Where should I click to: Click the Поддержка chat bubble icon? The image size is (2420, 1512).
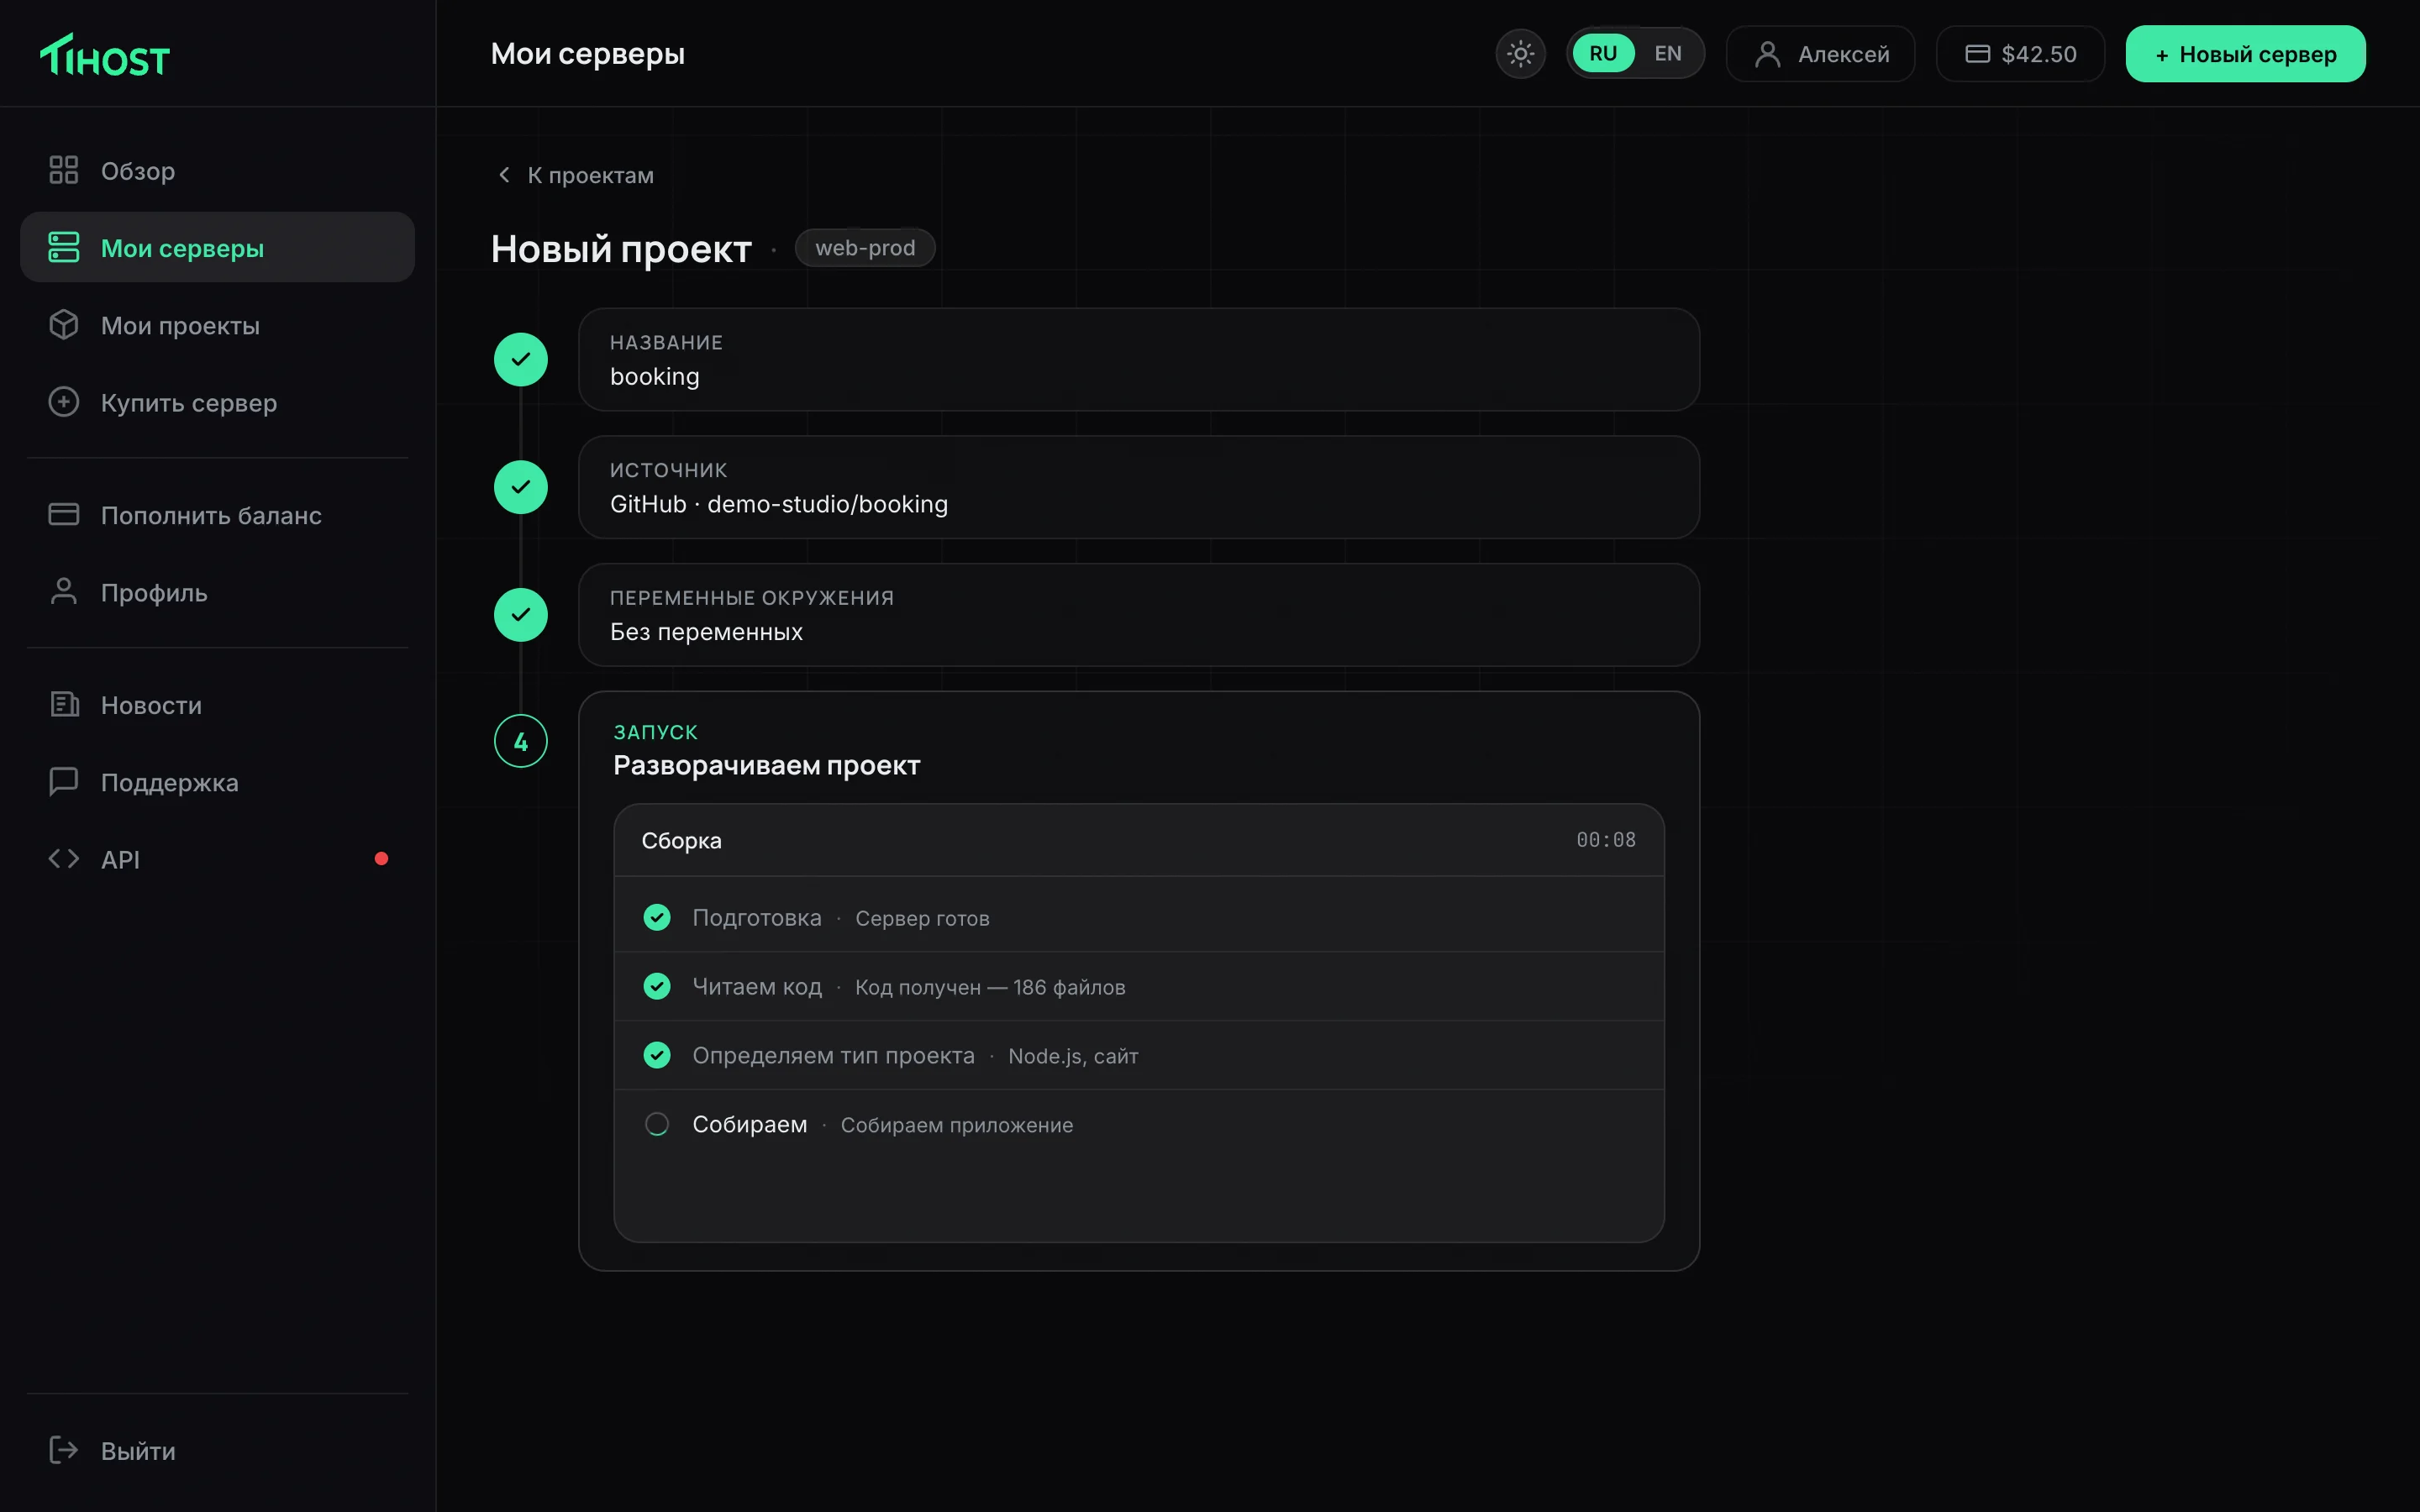coord(64,781)
